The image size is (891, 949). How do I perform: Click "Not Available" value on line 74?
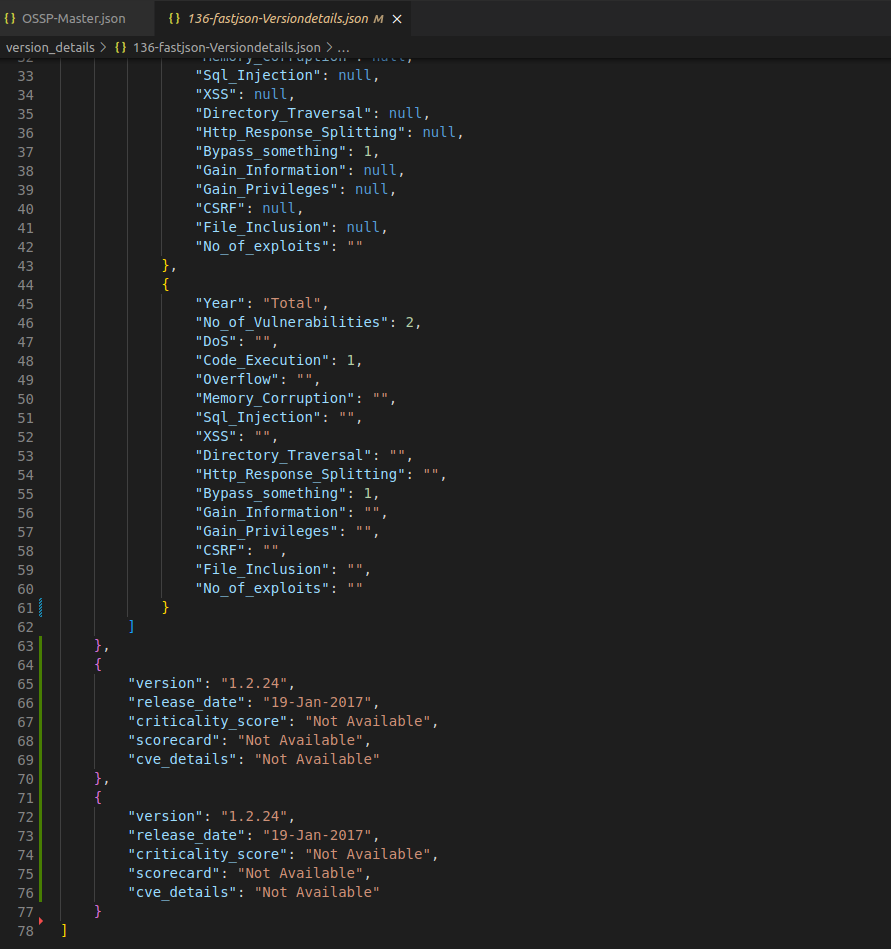point(367,854)
